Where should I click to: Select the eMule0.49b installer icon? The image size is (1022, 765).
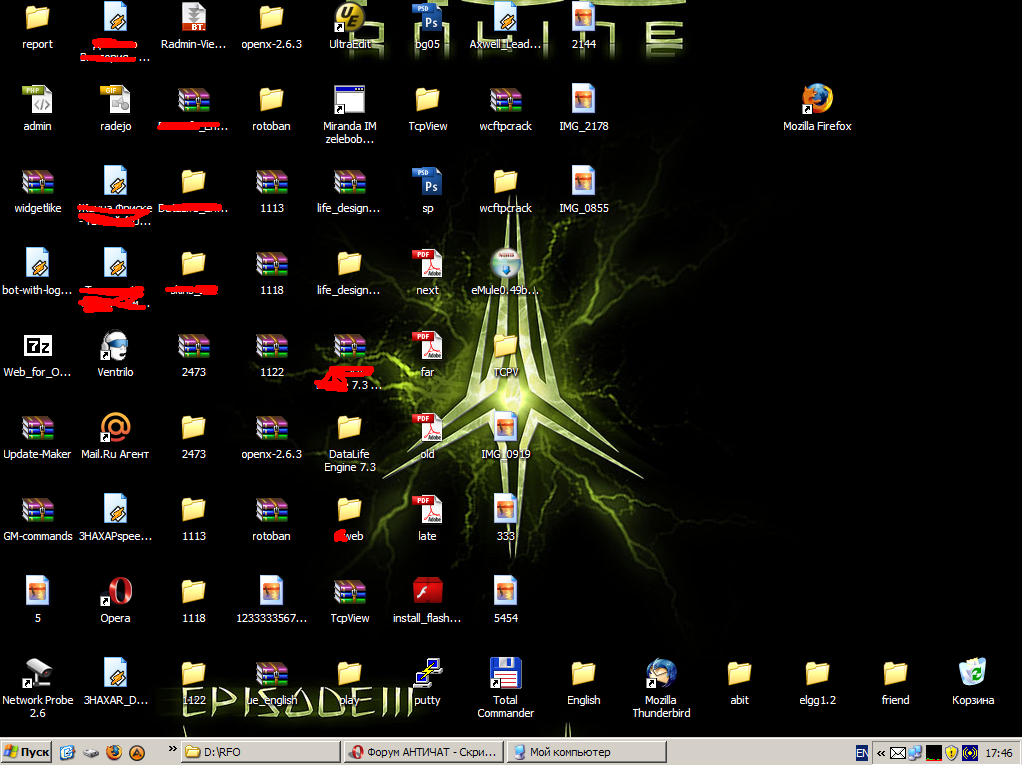[x=505, y=264]
